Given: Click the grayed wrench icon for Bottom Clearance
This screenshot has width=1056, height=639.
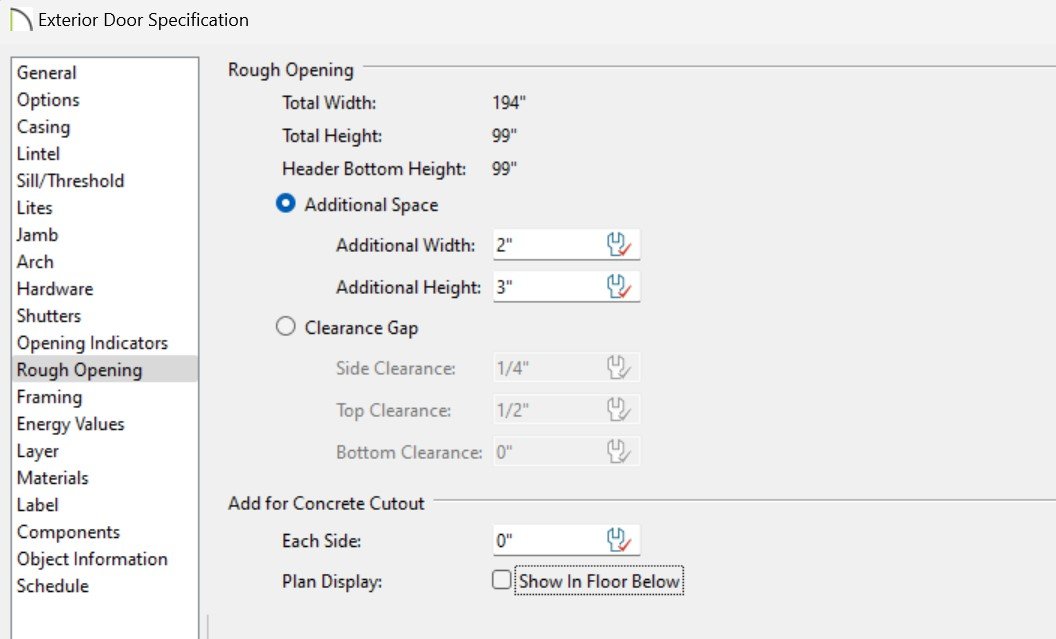Looking at the screenshot, I should [619, 452].
